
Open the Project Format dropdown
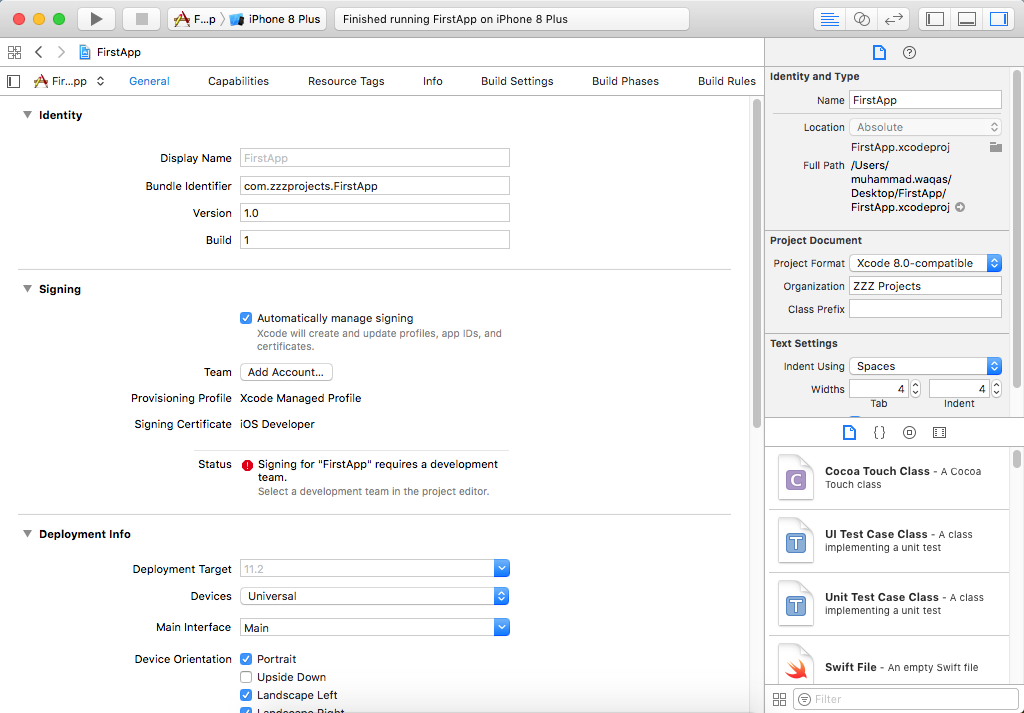[x=925, y=263]
